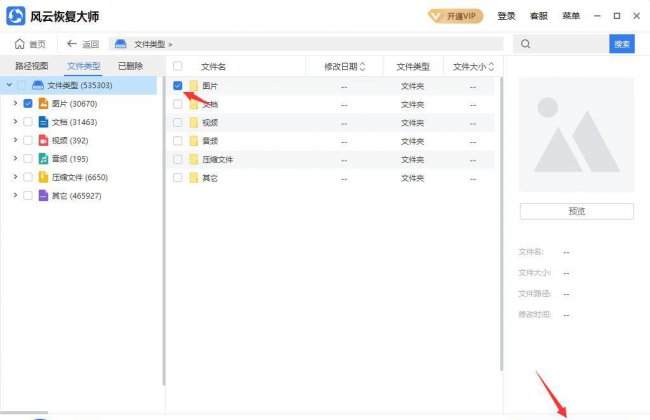
Task: Expand the 其它 (465927) tree node
Action: tap(15, 194)
